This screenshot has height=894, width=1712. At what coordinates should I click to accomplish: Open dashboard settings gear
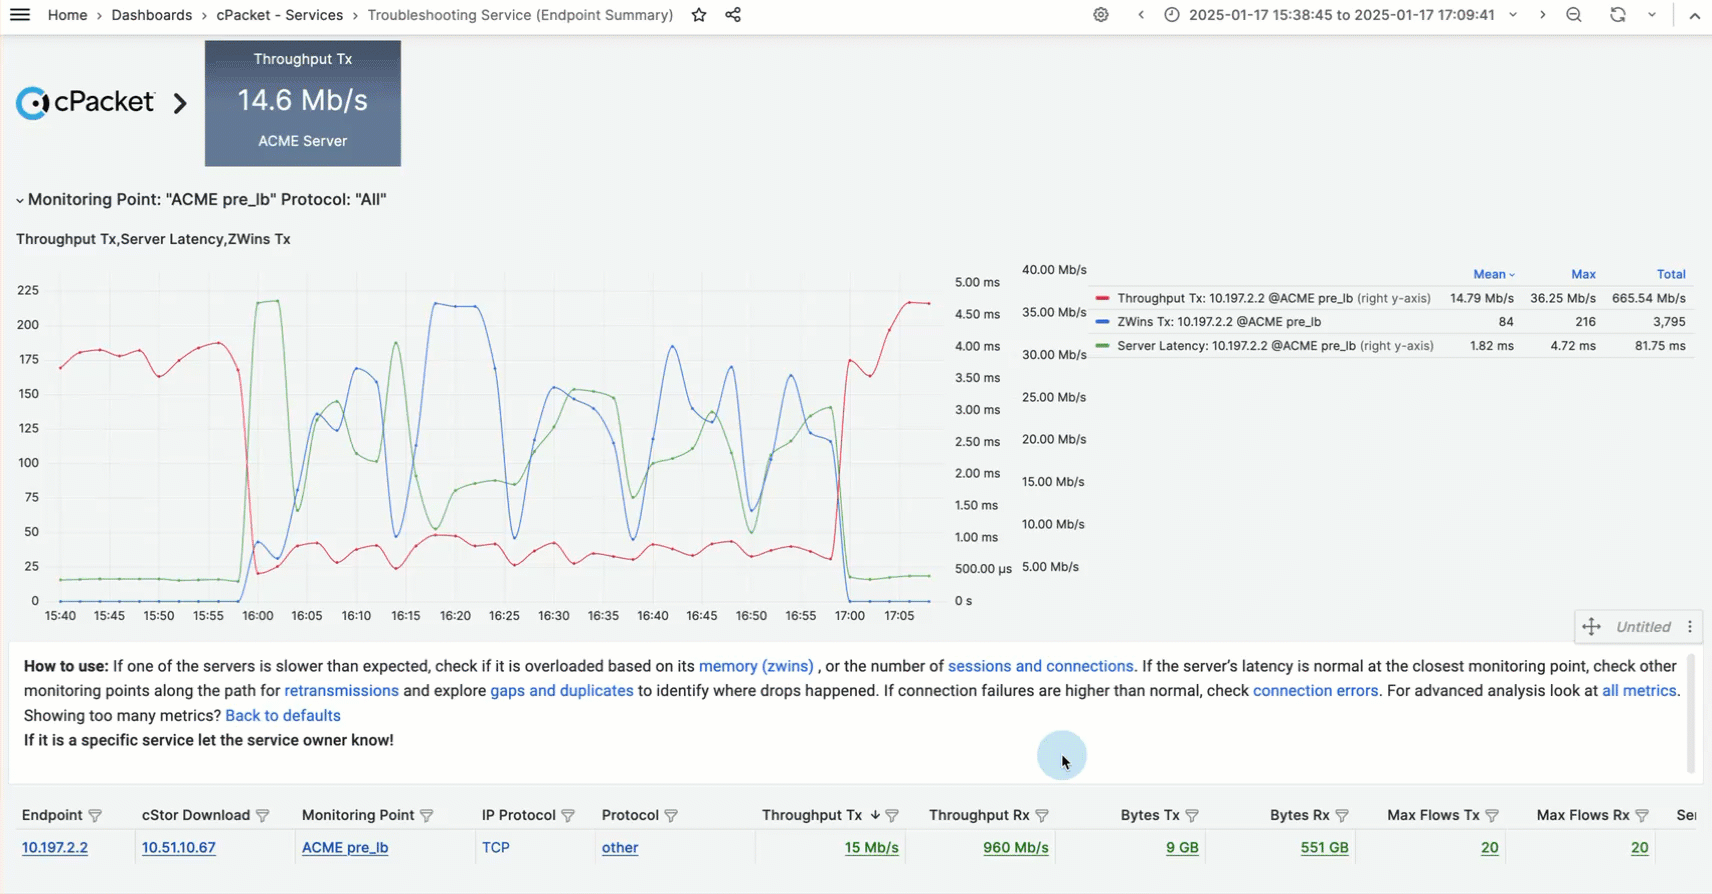pos(1101,15)
